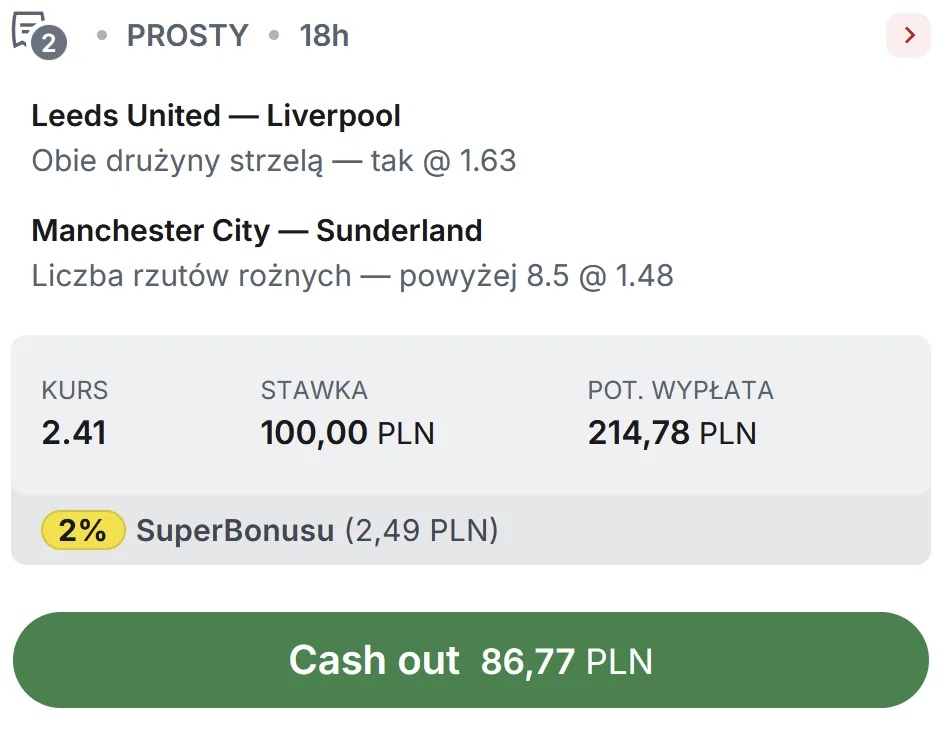The height and width of the screenshot is (742, 950).
Task: Click the POT. WYPŁATA label
Action: [x=680, y=390]
